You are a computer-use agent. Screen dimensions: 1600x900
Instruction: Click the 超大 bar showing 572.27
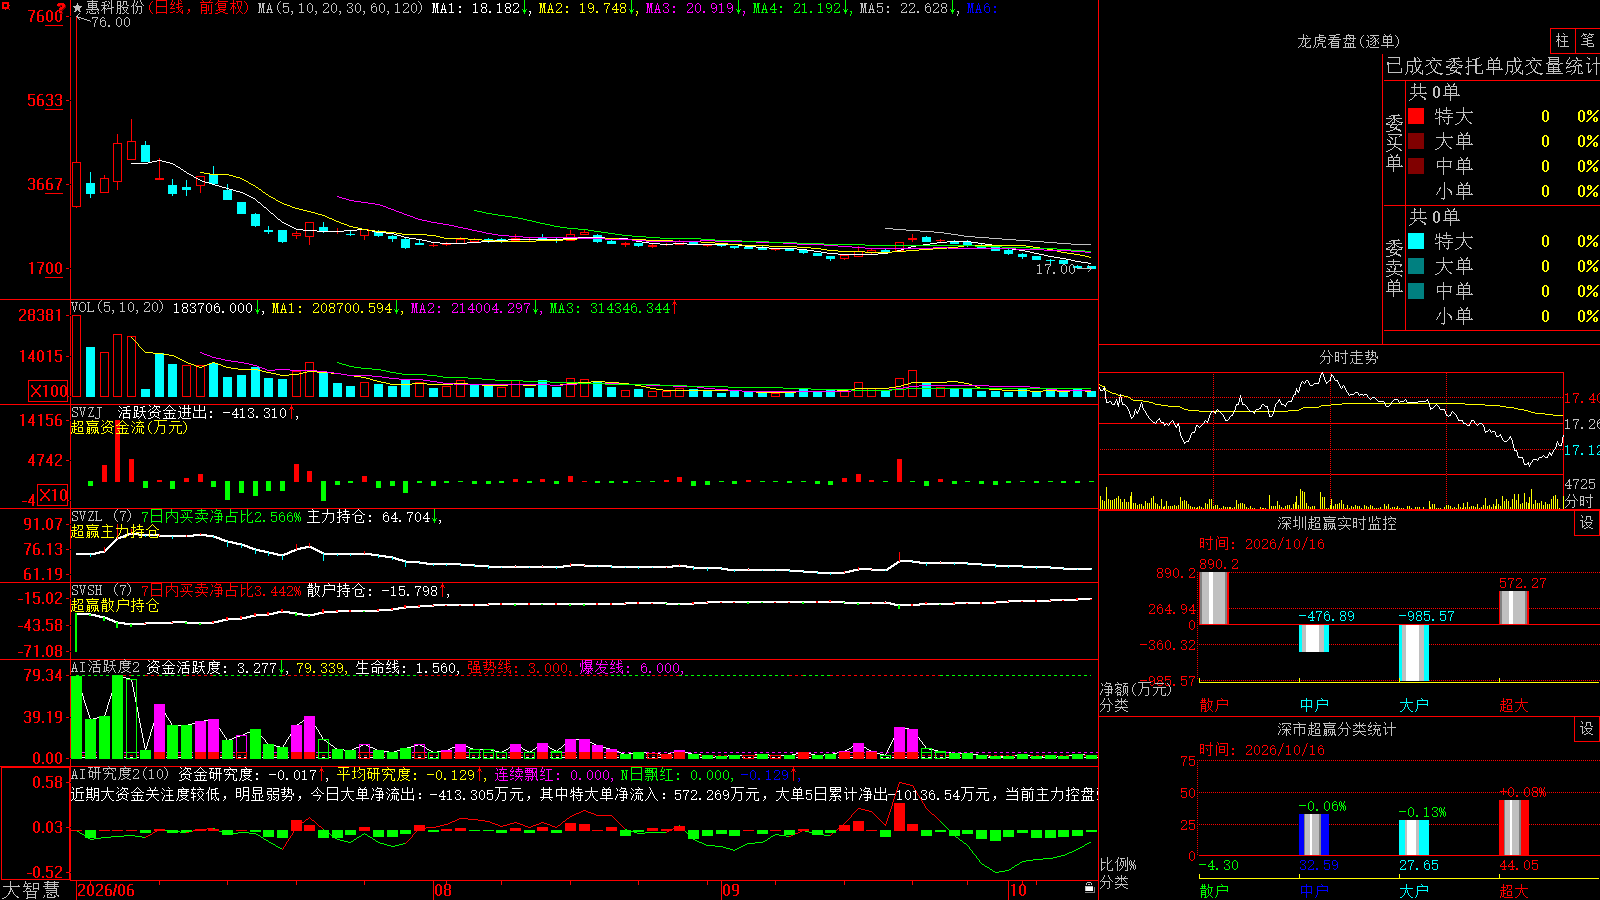pos(1514,608)
